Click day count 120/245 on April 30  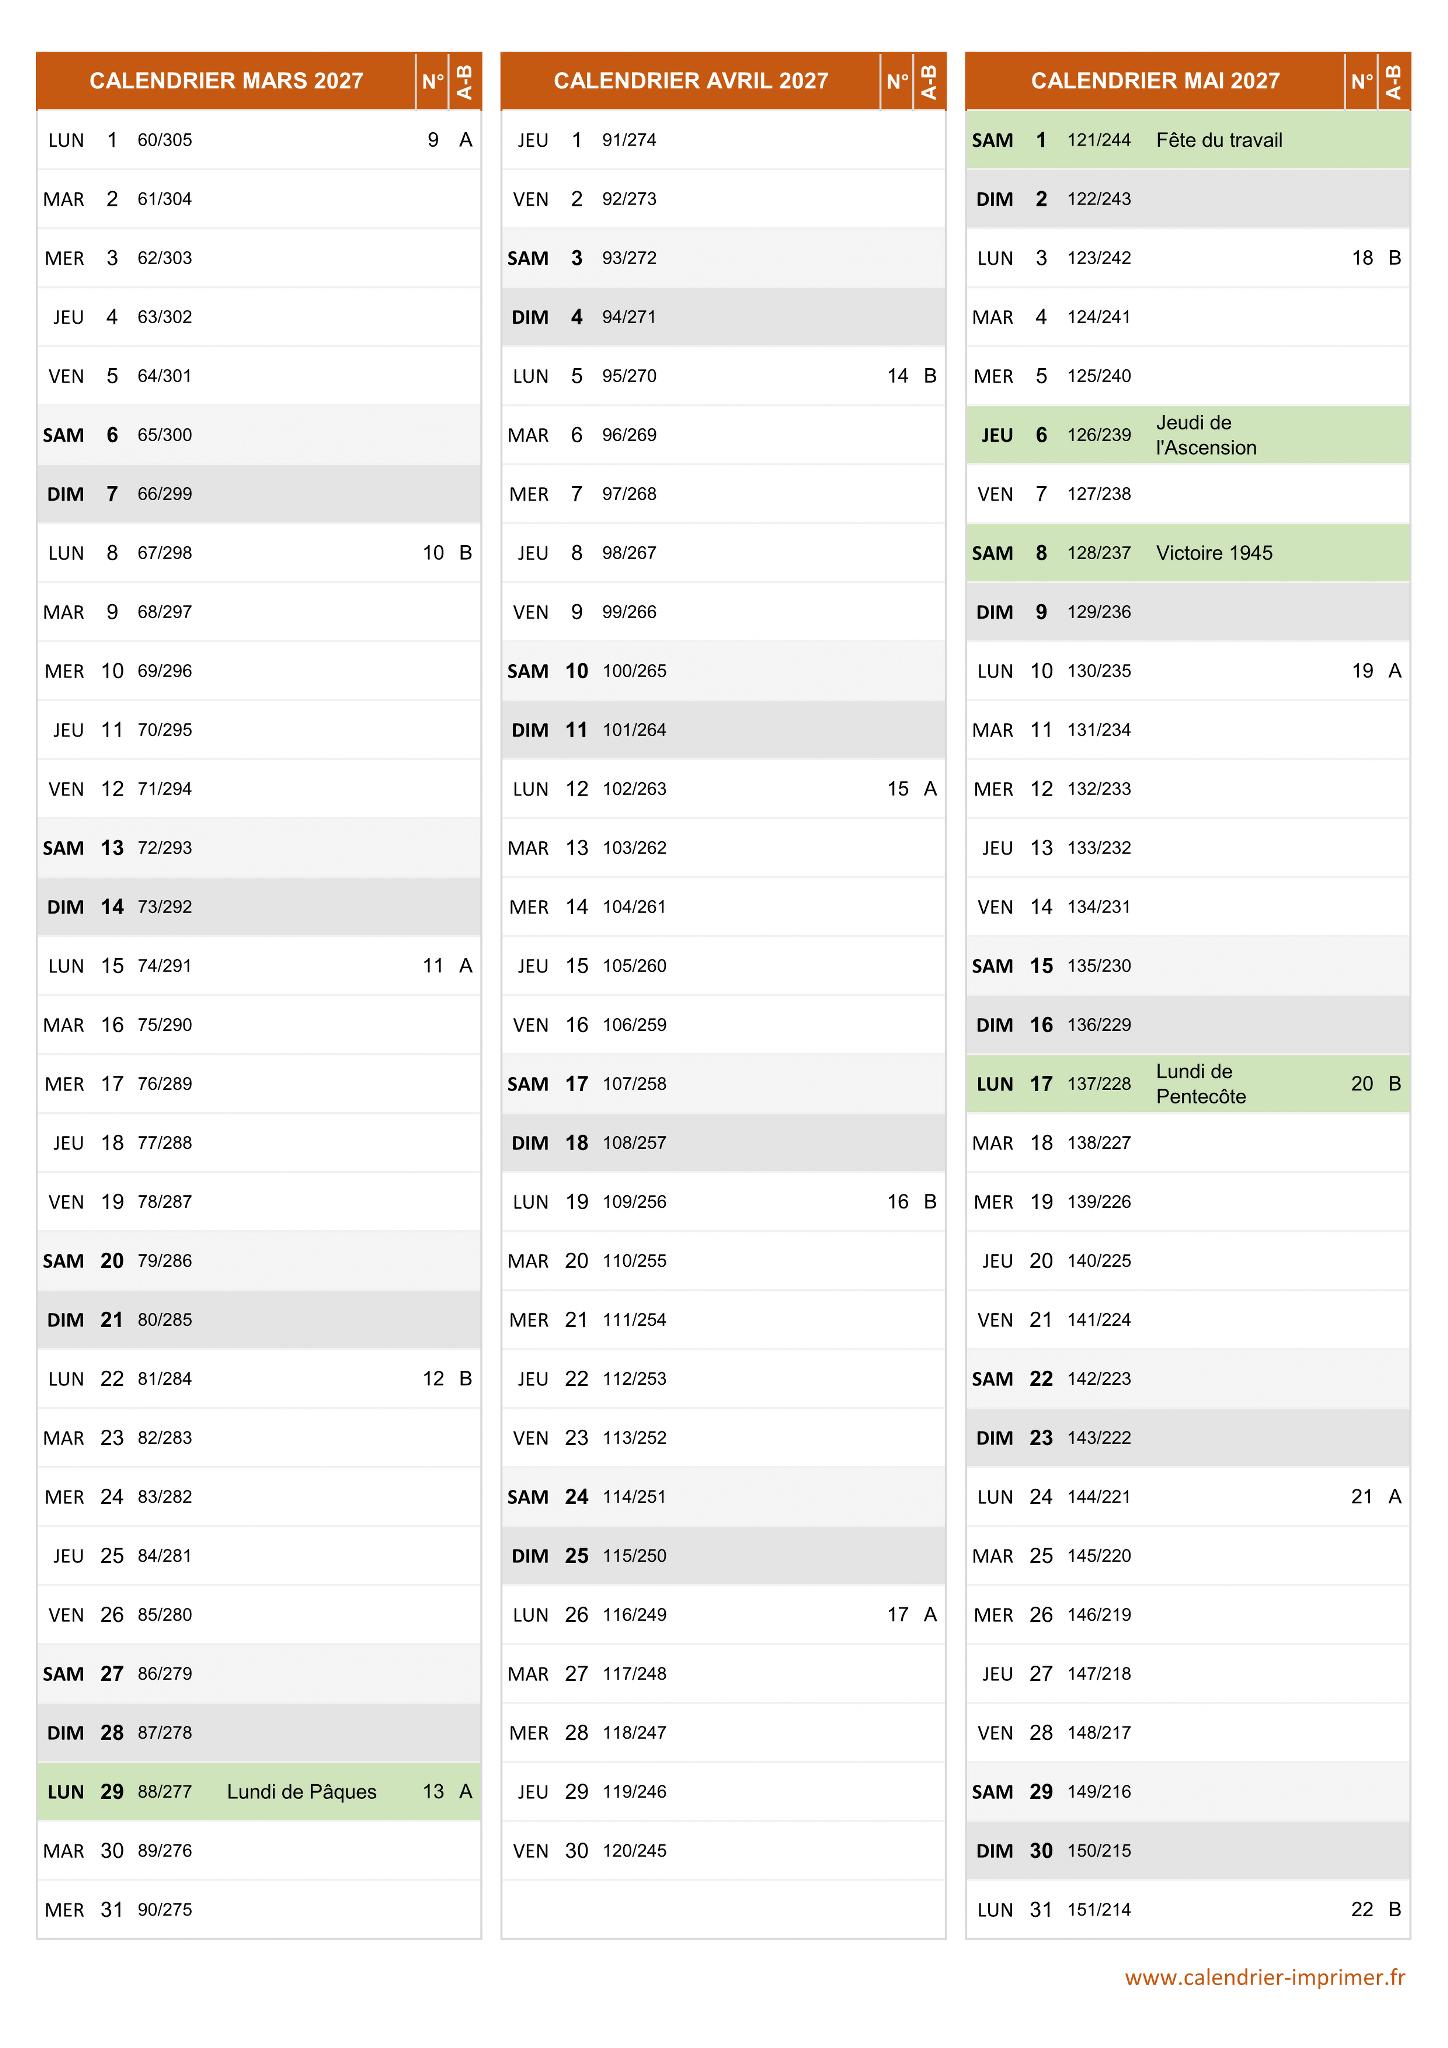coord(634,1850)
